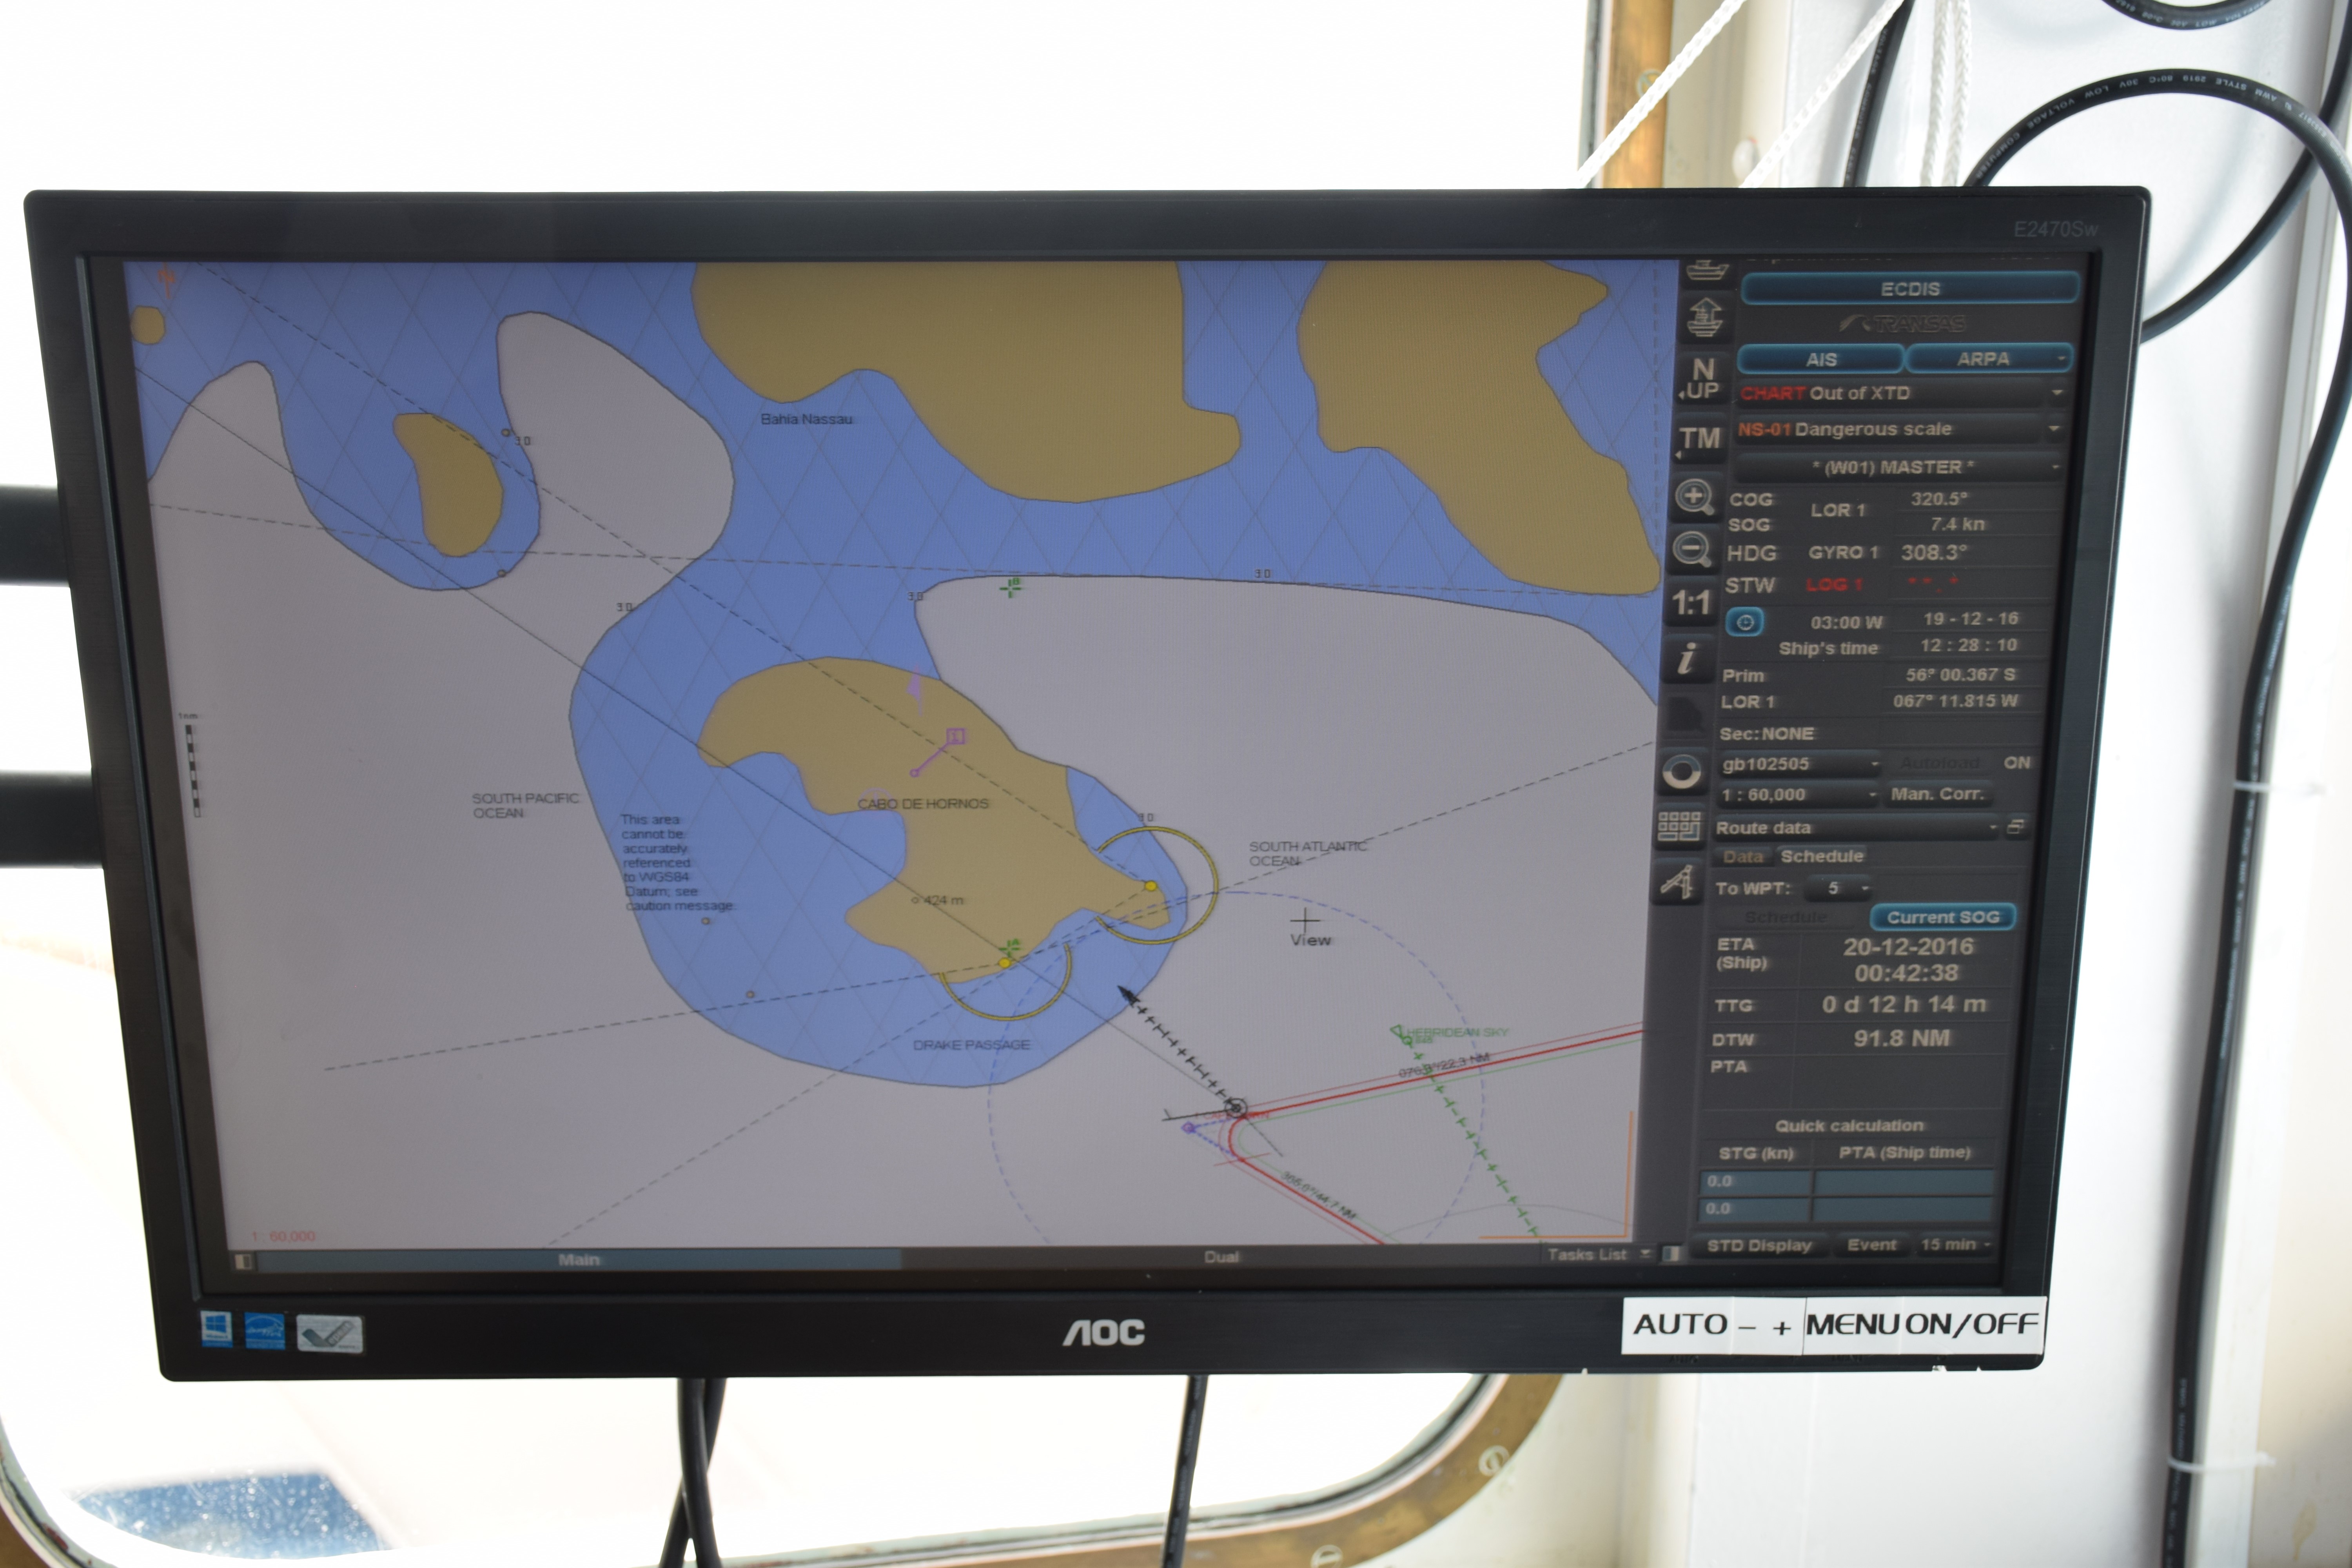Click the TM true motion button
The image size is (2352, 1568).
pyautogui.click(x=1700, y=439)
